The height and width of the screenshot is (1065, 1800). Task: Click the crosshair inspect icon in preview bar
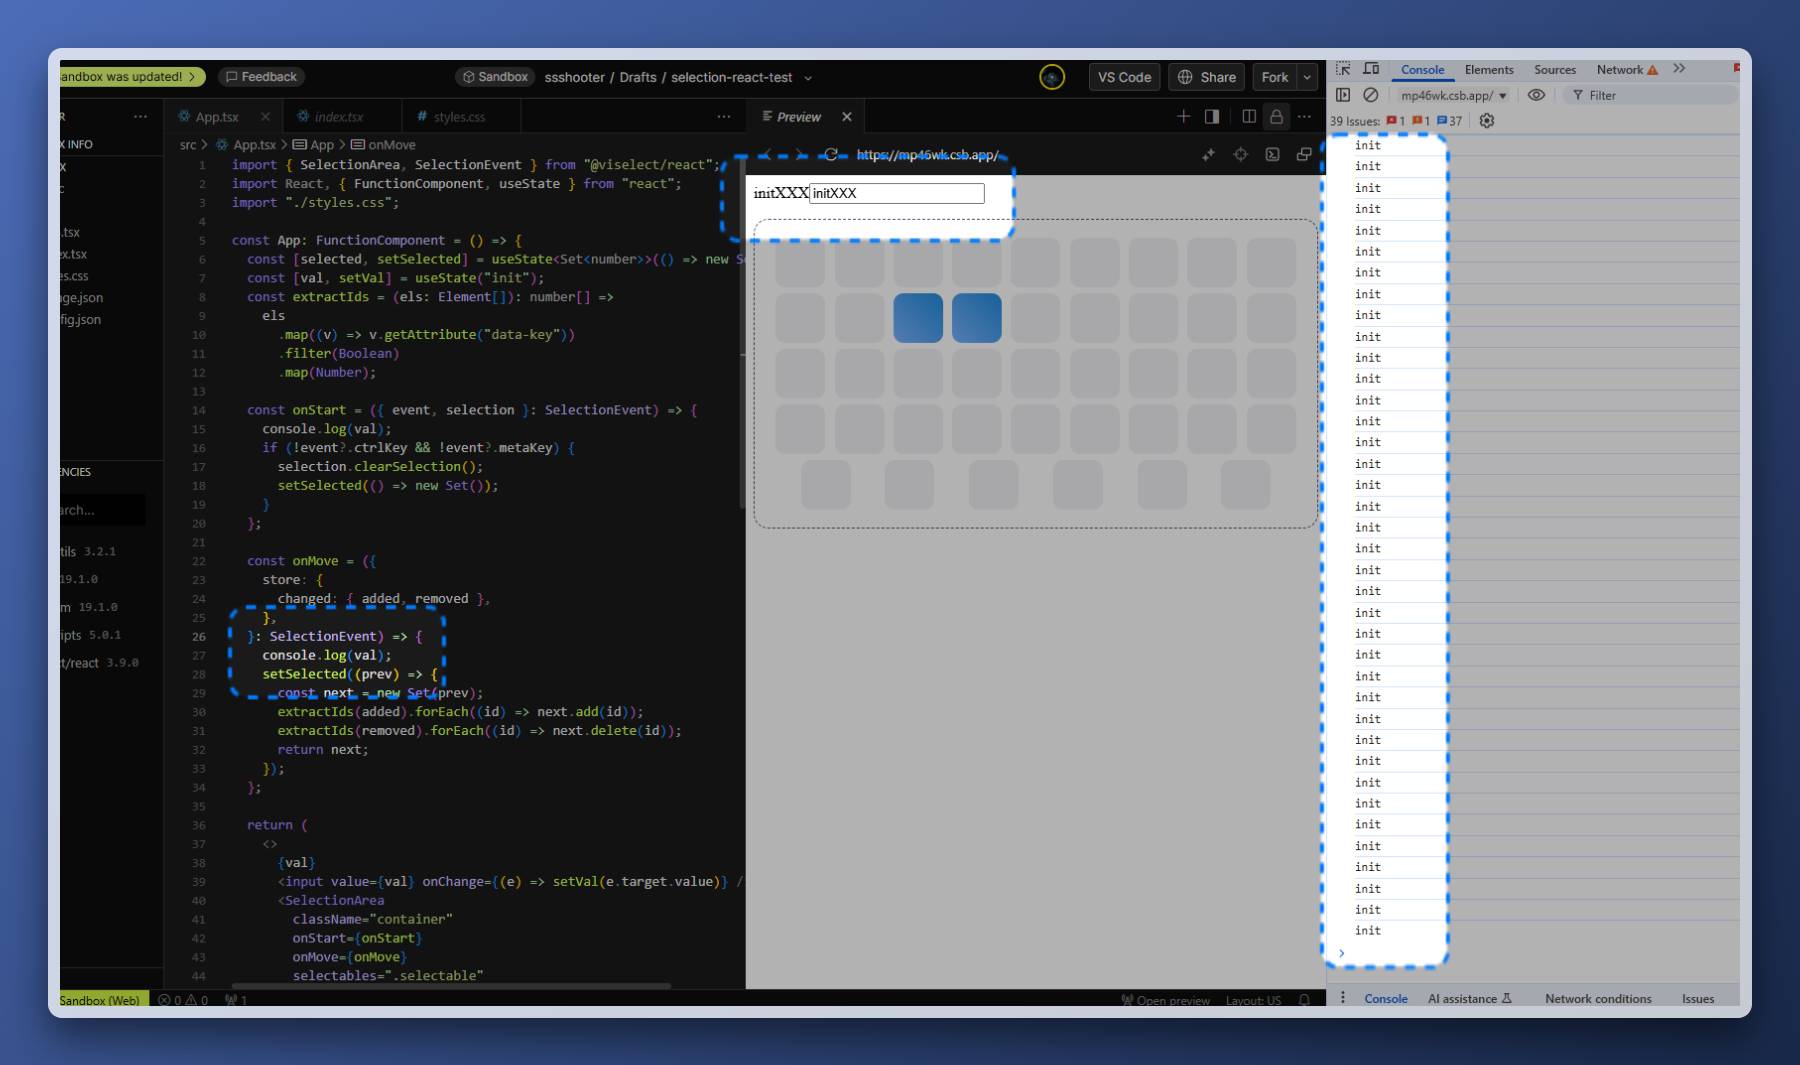point(1240,155)
